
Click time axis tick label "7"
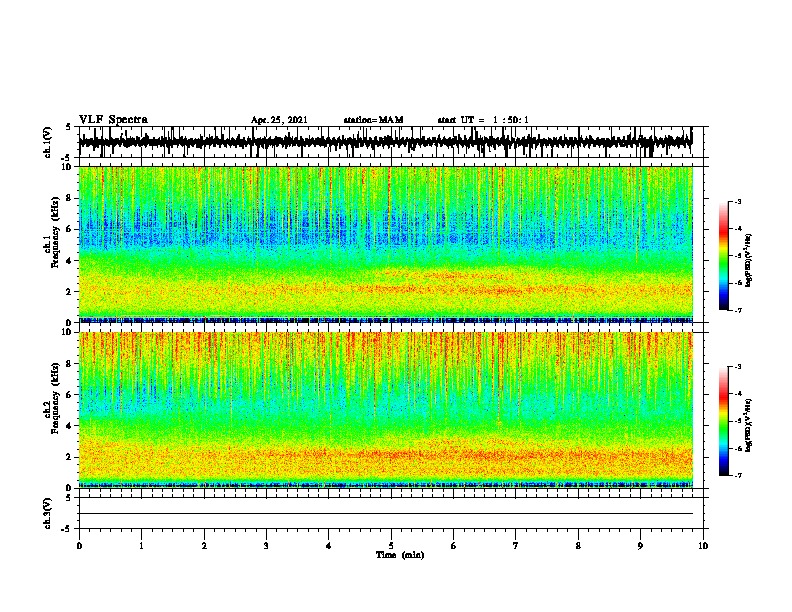coord(516,546)
